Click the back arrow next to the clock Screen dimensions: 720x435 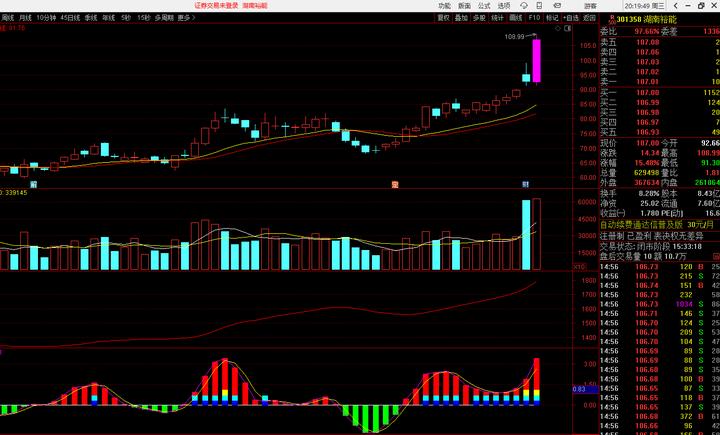point(675,6)
